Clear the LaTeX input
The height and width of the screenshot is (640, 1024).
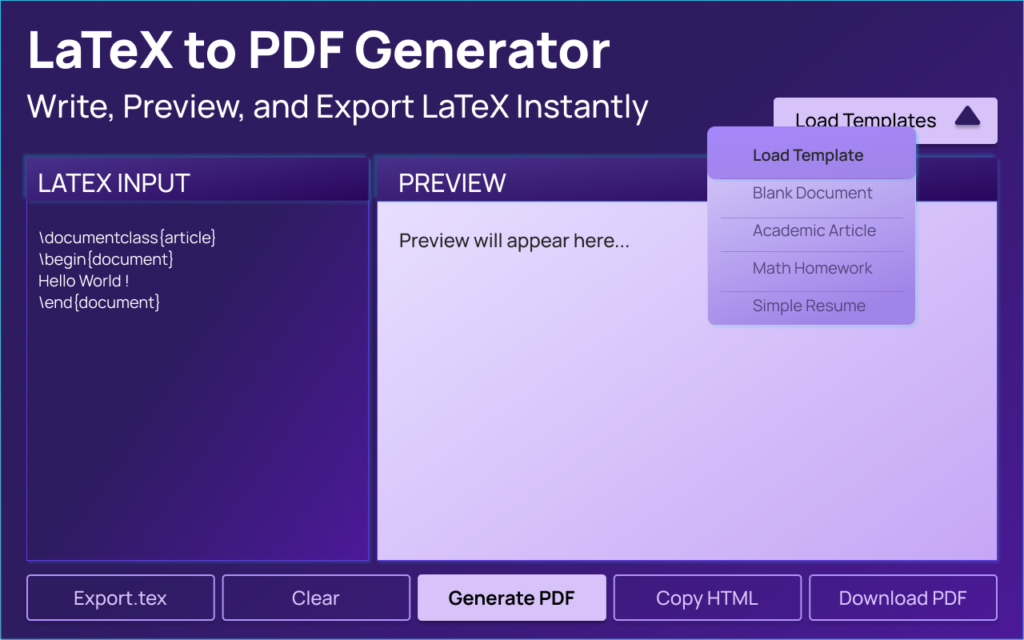pos(316,598)
